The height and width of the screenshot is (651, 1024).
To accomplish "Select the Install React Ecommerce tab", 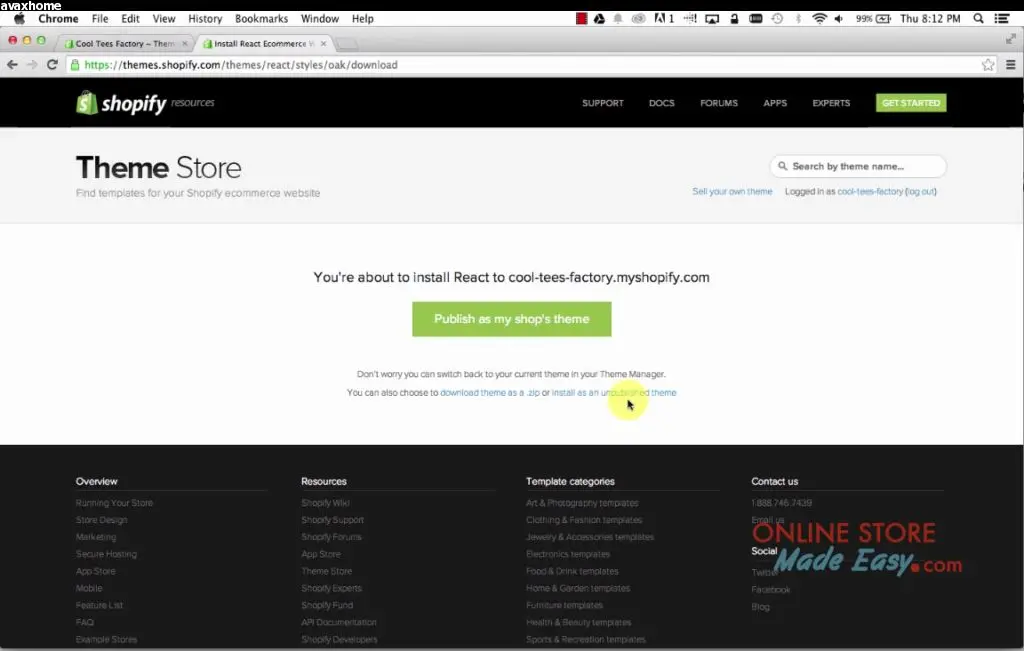I will [264, 44].
